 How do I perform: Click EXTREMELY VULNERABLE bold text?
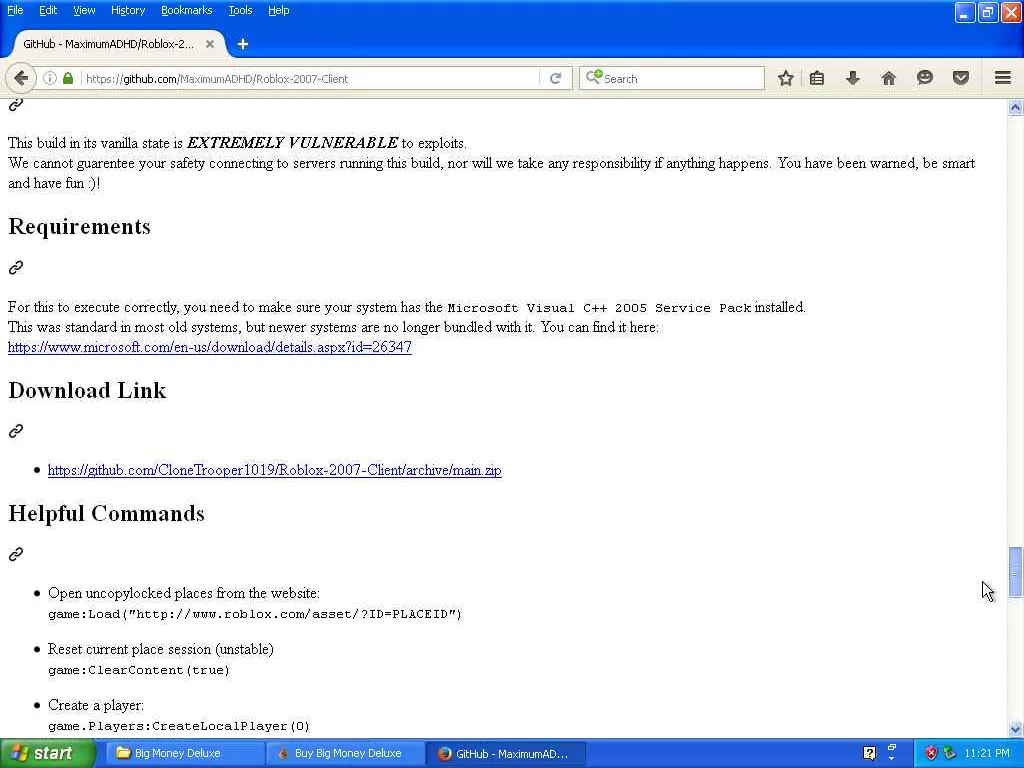pyautogui.click(x=293, y=142)
